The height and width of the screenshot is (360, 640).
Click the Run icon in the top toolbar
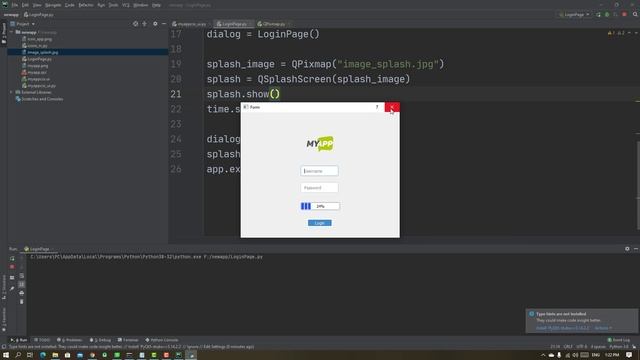pyautogui.click(x=598, y=15)
